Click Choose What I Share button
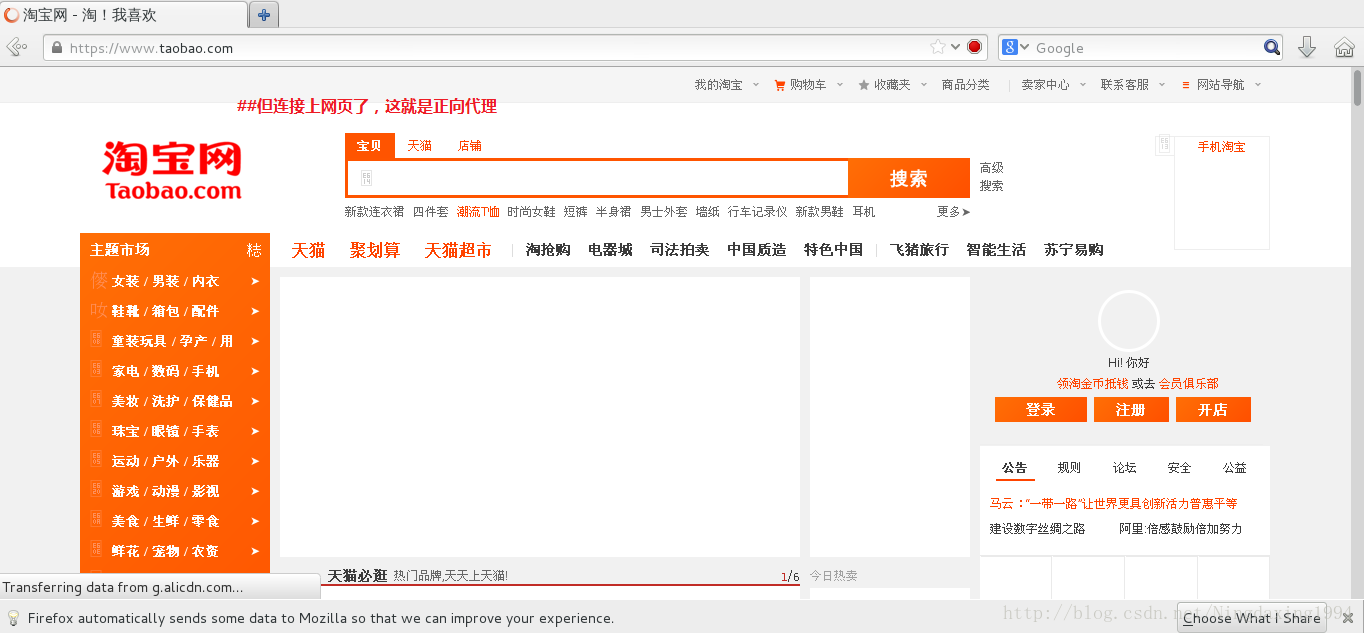The width and height of the screenshot is (1364, 633). [x=1252, y=618]
